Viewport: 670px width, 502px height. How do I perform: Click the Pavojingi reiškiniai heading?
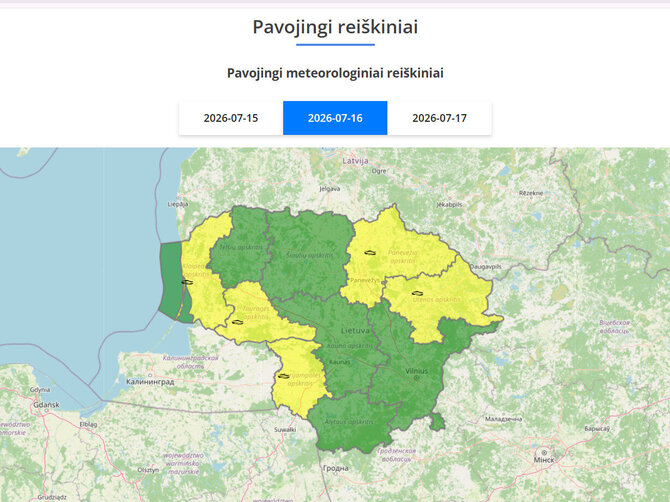tap(335, 26)
